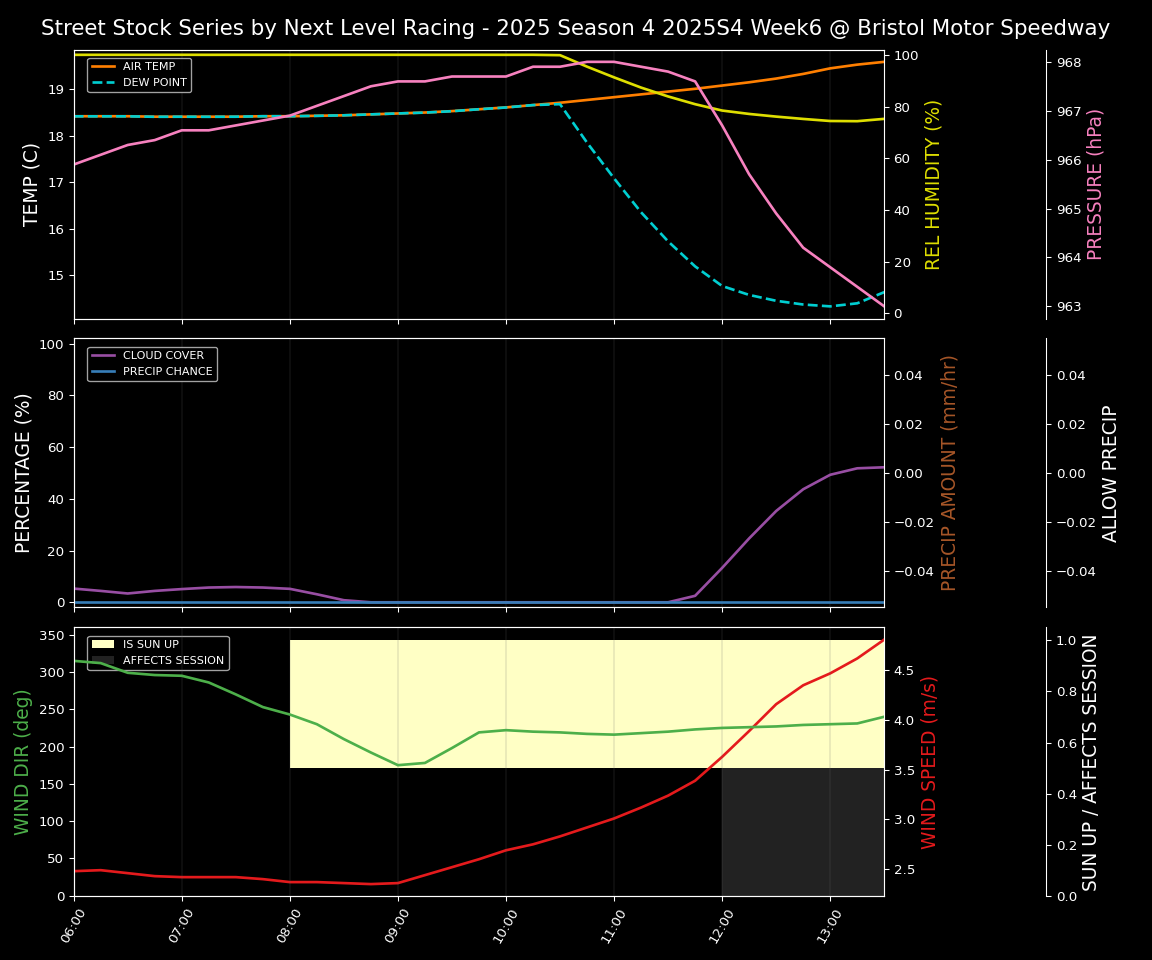This screenshot has width=1152, height=960.
Task: Click the chart title mentioning Bristol Motor Speedway
Action: pyautogui.click(x=575, y=28)
